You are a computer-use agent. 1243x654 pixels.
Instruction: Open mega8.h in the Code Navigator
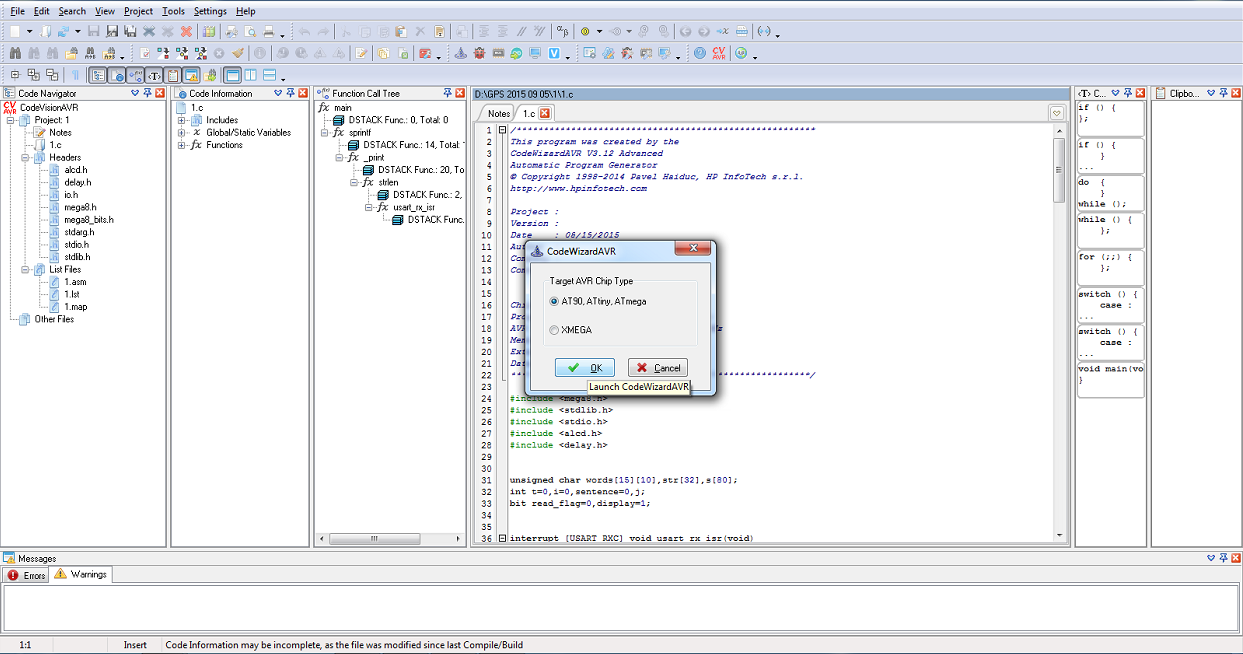[79, 207]
